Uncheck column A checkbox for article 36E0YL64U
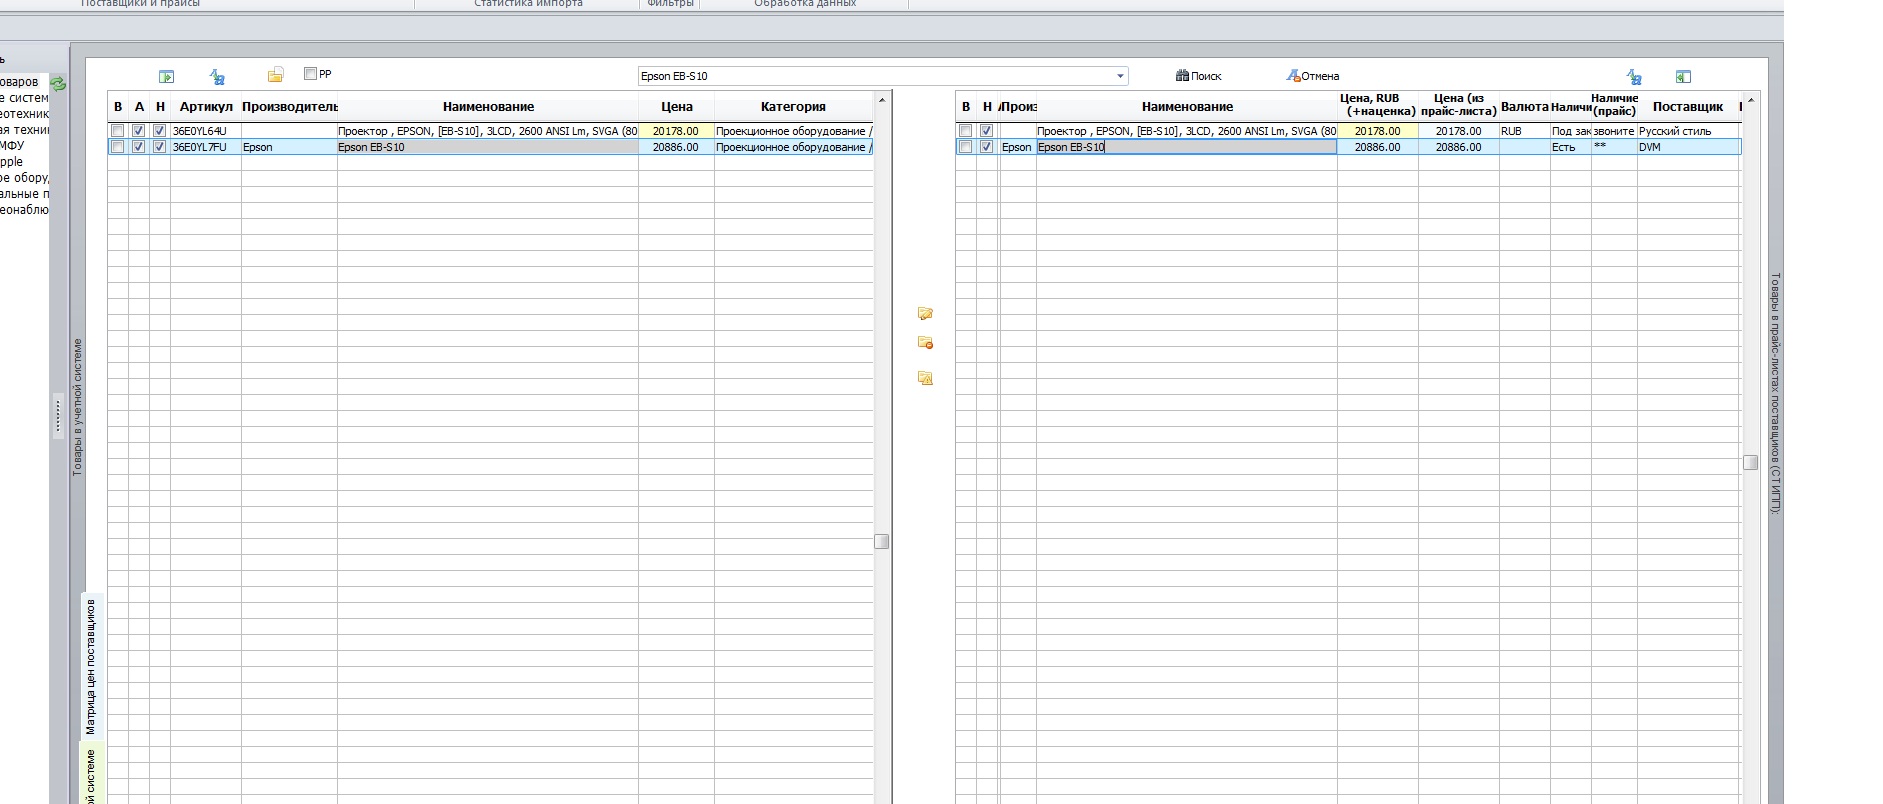The height and width of the screenshot is (804, 1883). [x=139, y=131]
